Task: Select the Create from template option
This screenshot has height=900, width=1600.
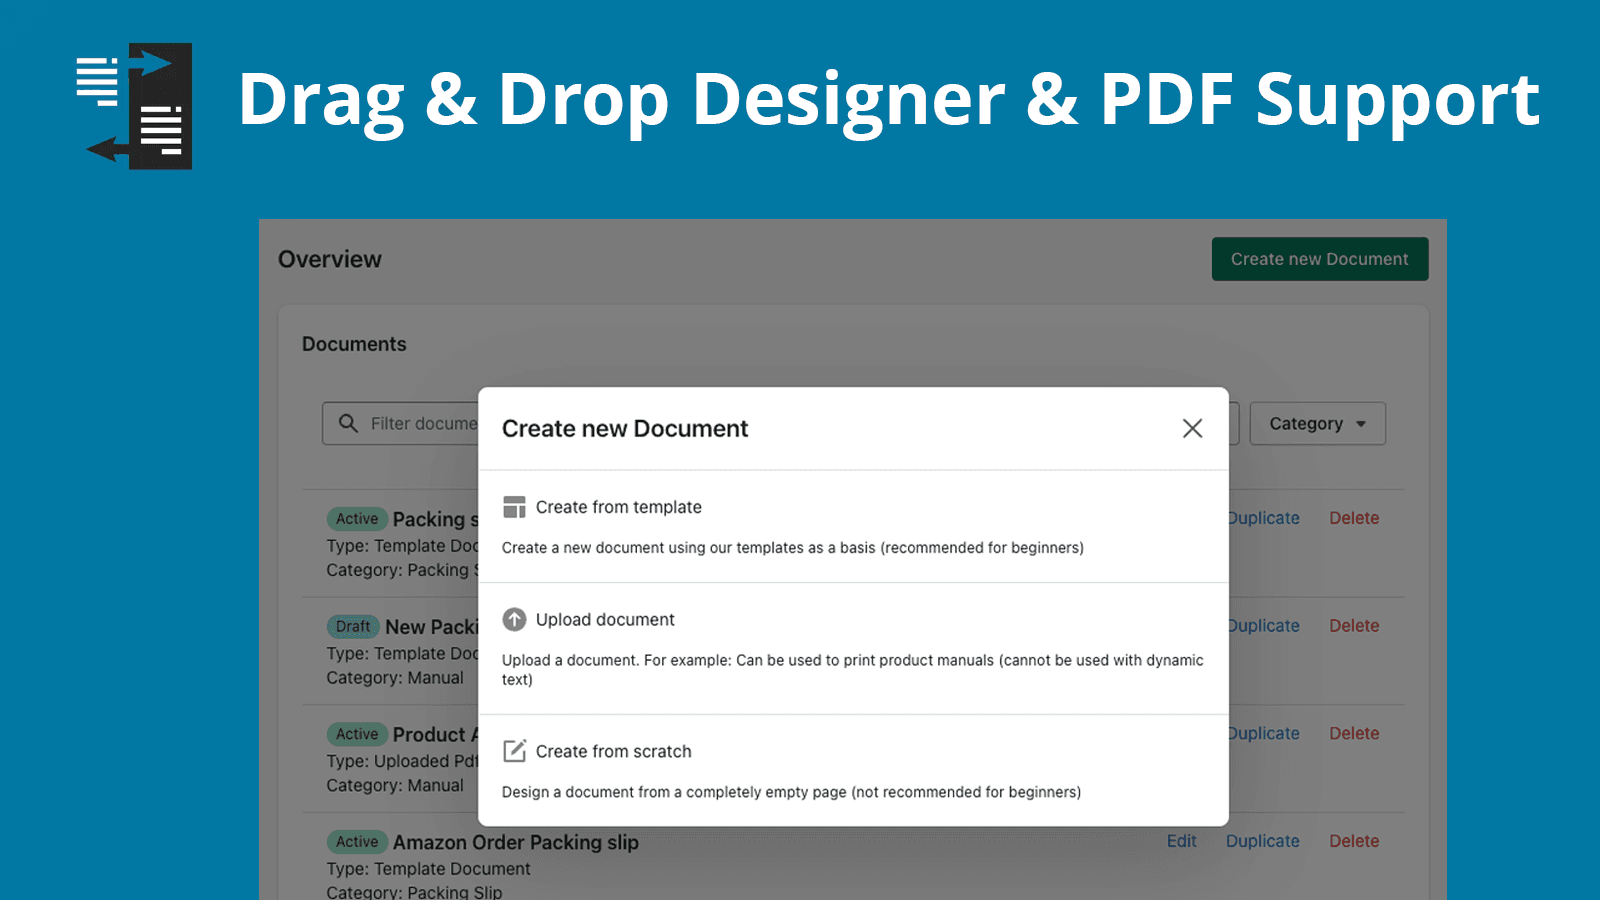Action: tap(619, 507)
